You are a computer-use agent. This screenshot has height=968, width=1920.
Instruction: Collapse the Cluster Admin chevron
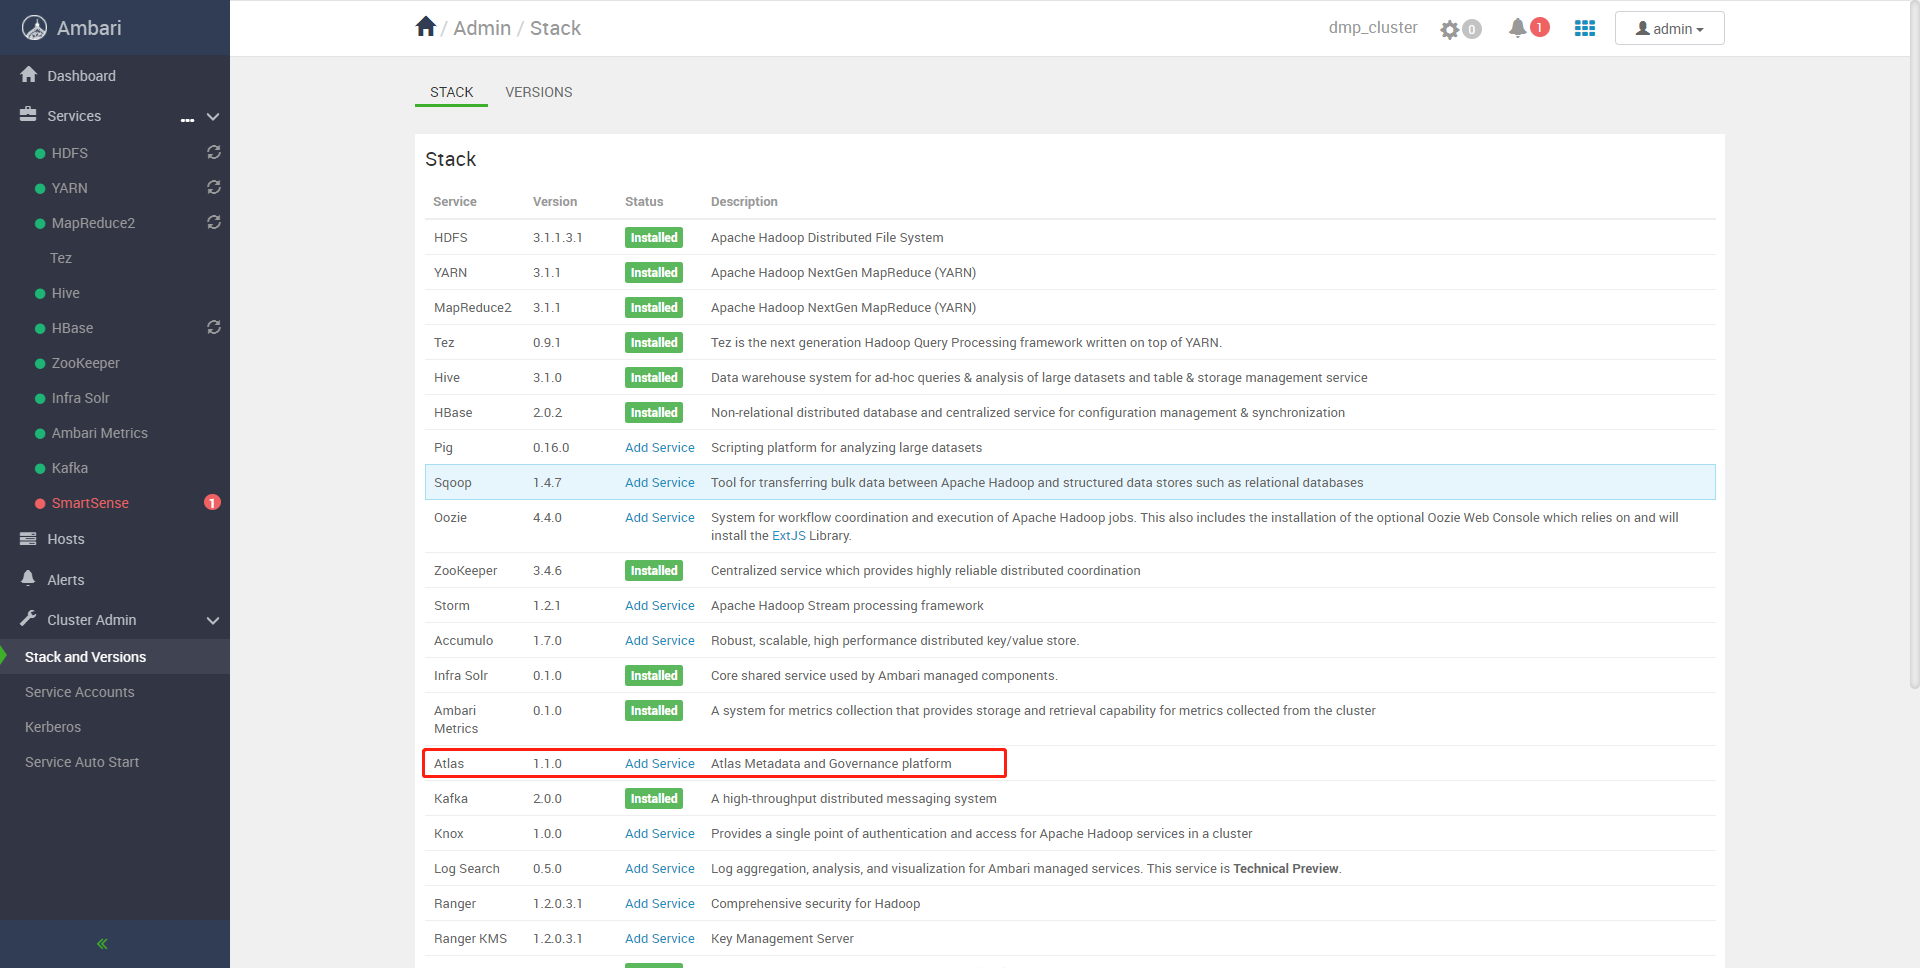[x=213, y=621]
